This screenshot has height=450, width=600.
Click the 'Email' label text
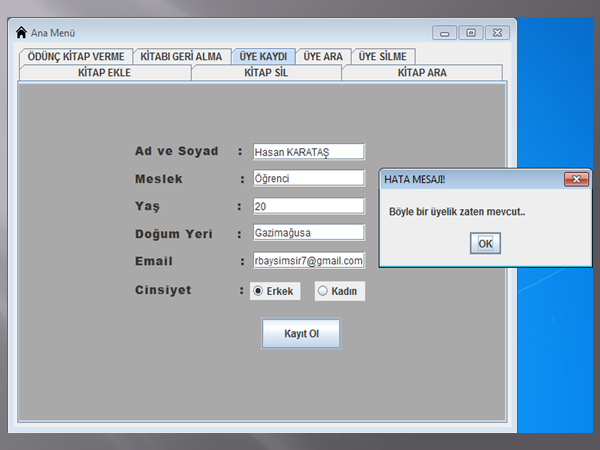154,261
